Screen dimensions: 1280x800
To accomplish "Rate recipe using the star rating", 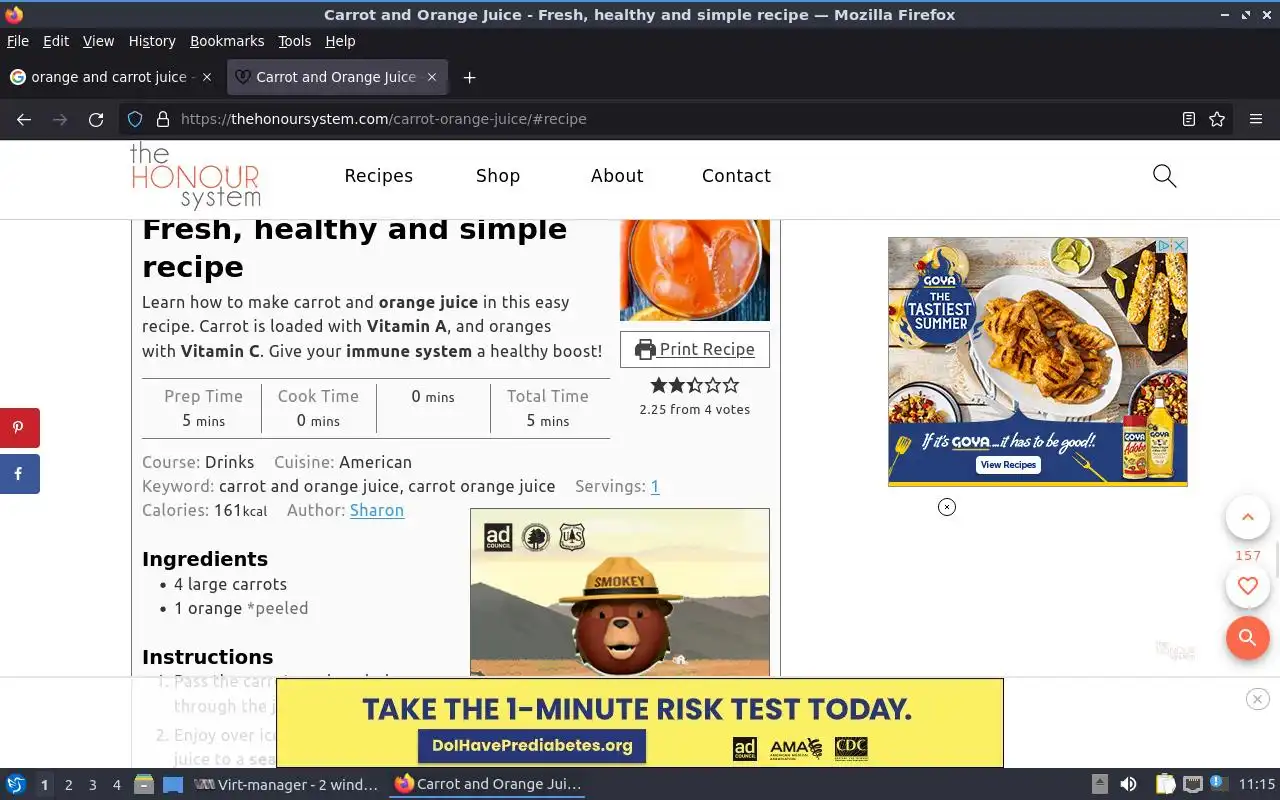I will [x=695, y=385].
